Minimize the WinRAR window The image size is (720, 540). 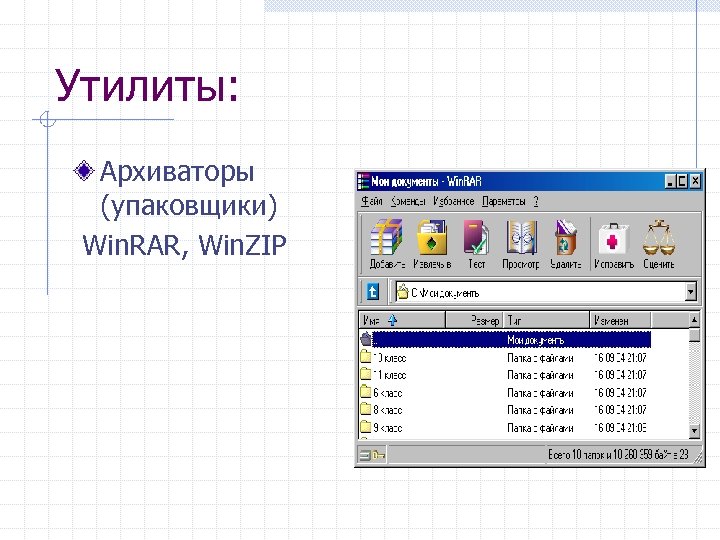(670, 181)
